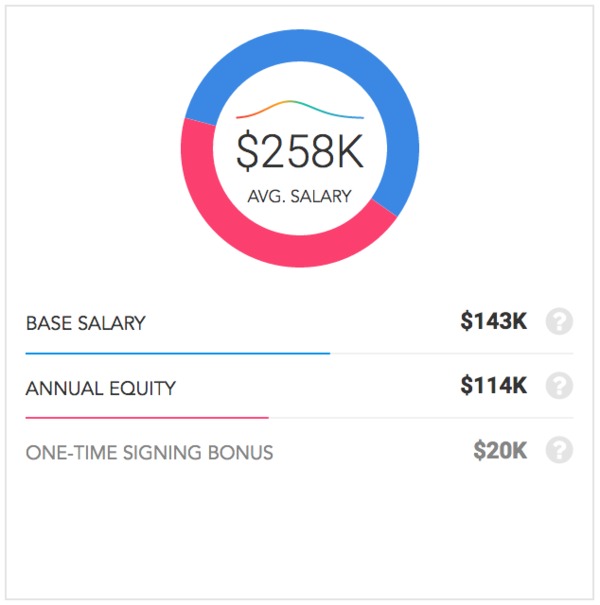The width and height of the screenshot is (600, 605).
Task: Click the rainbow distribution curve in chart center
Action: (300, 109)
